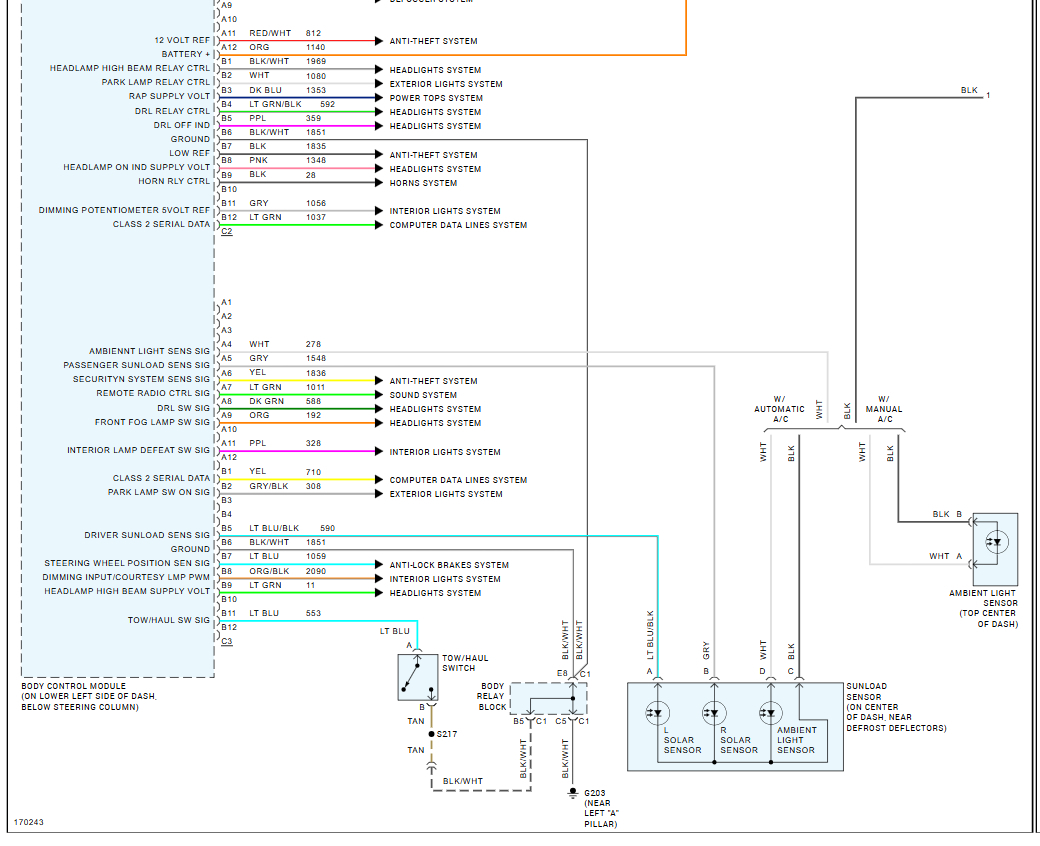This screenshot has height=846, width=1040.
Task: Click the underlined C3 connector label
Action: [227, 641]
